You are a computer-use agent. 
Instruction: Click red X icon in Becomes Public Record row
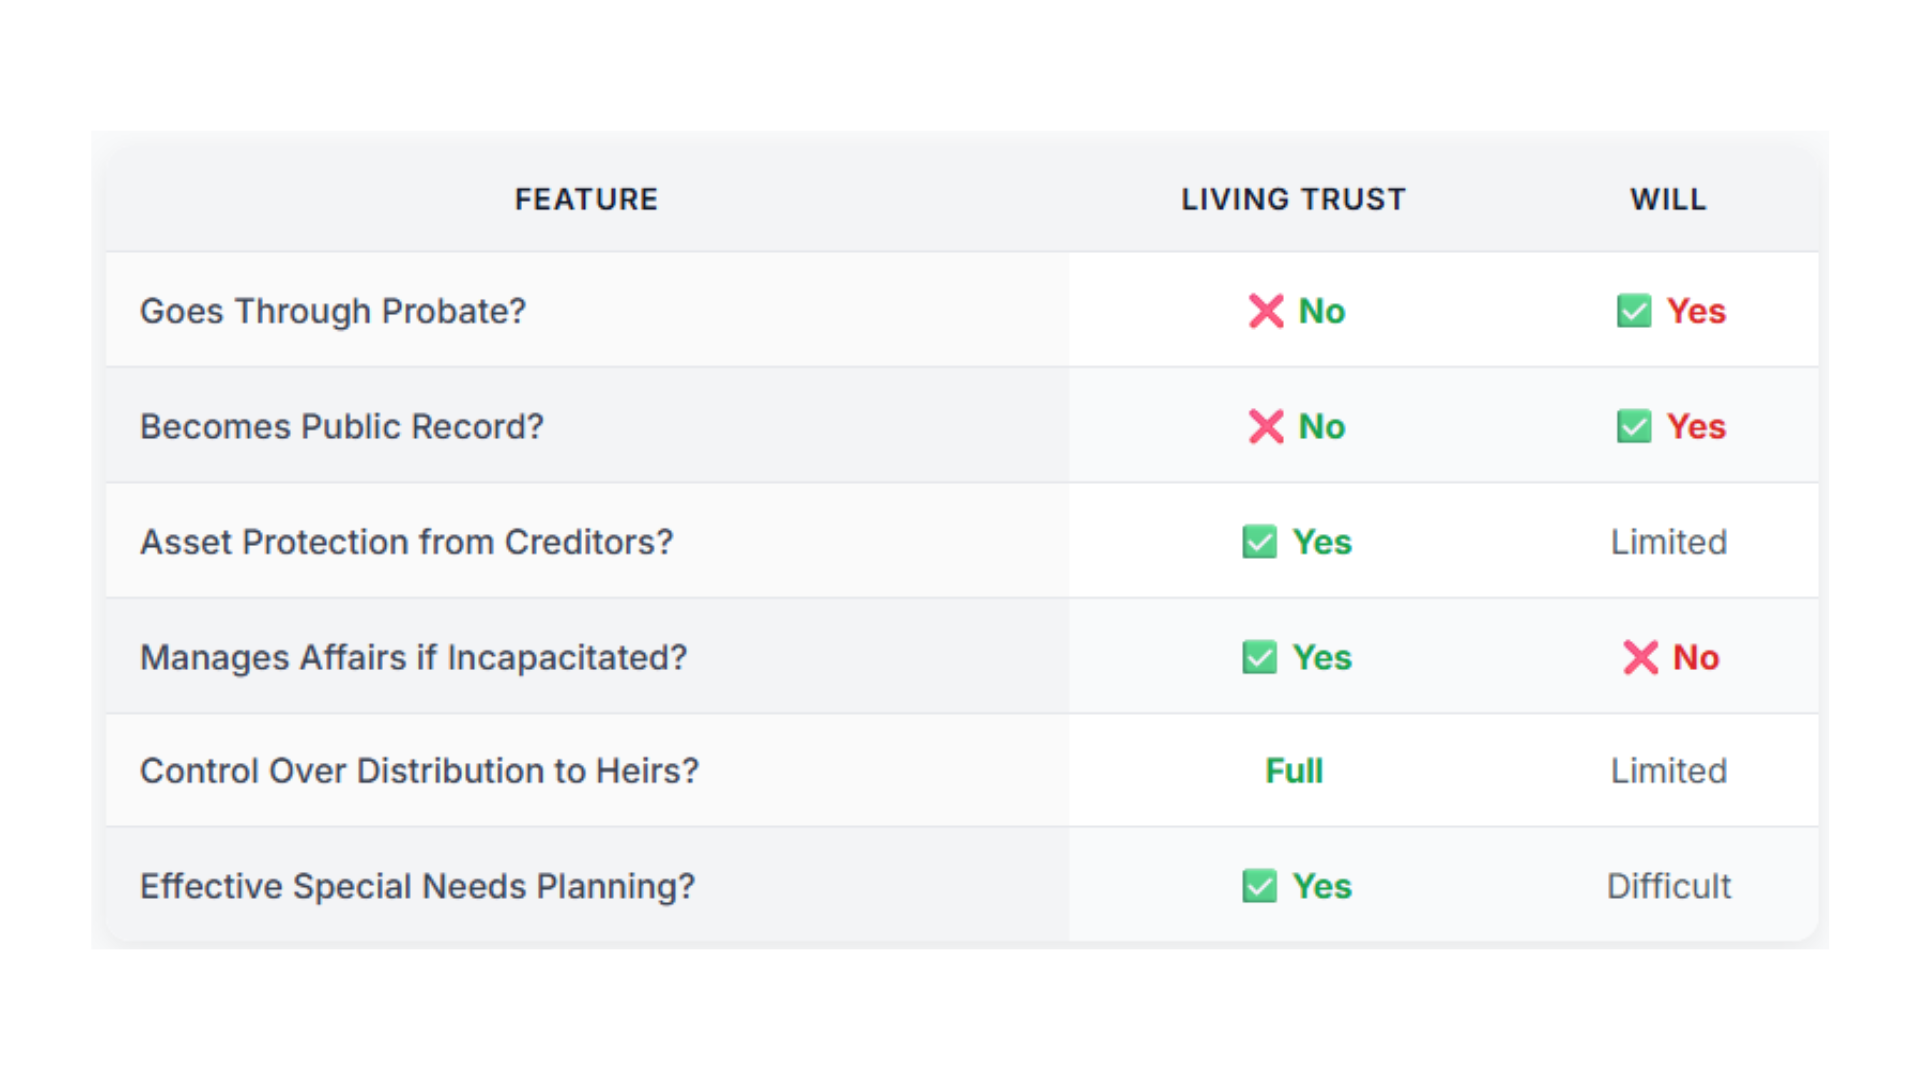[1266, 426]
